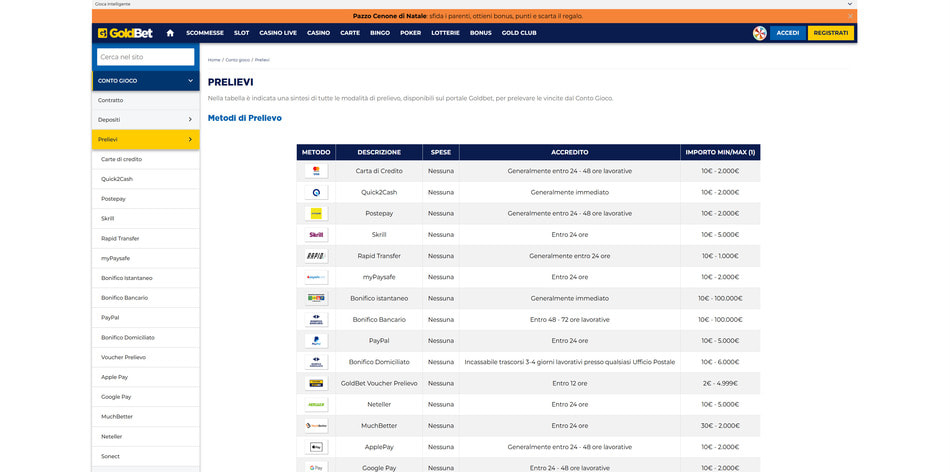Click the myPaysafe logo in table
This screenshot has height=472, width=950.
(x=316, y=277)
